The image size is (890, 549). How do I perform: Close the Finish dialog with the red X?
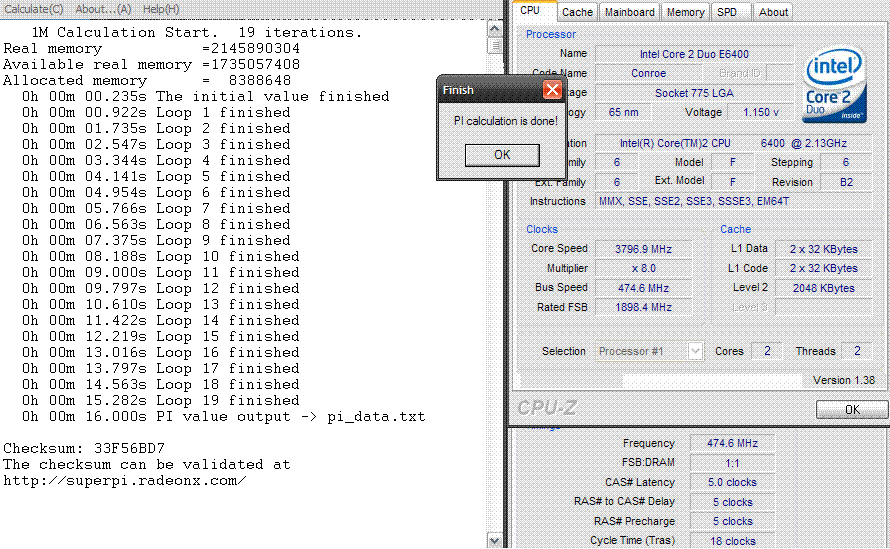point(552,90)
